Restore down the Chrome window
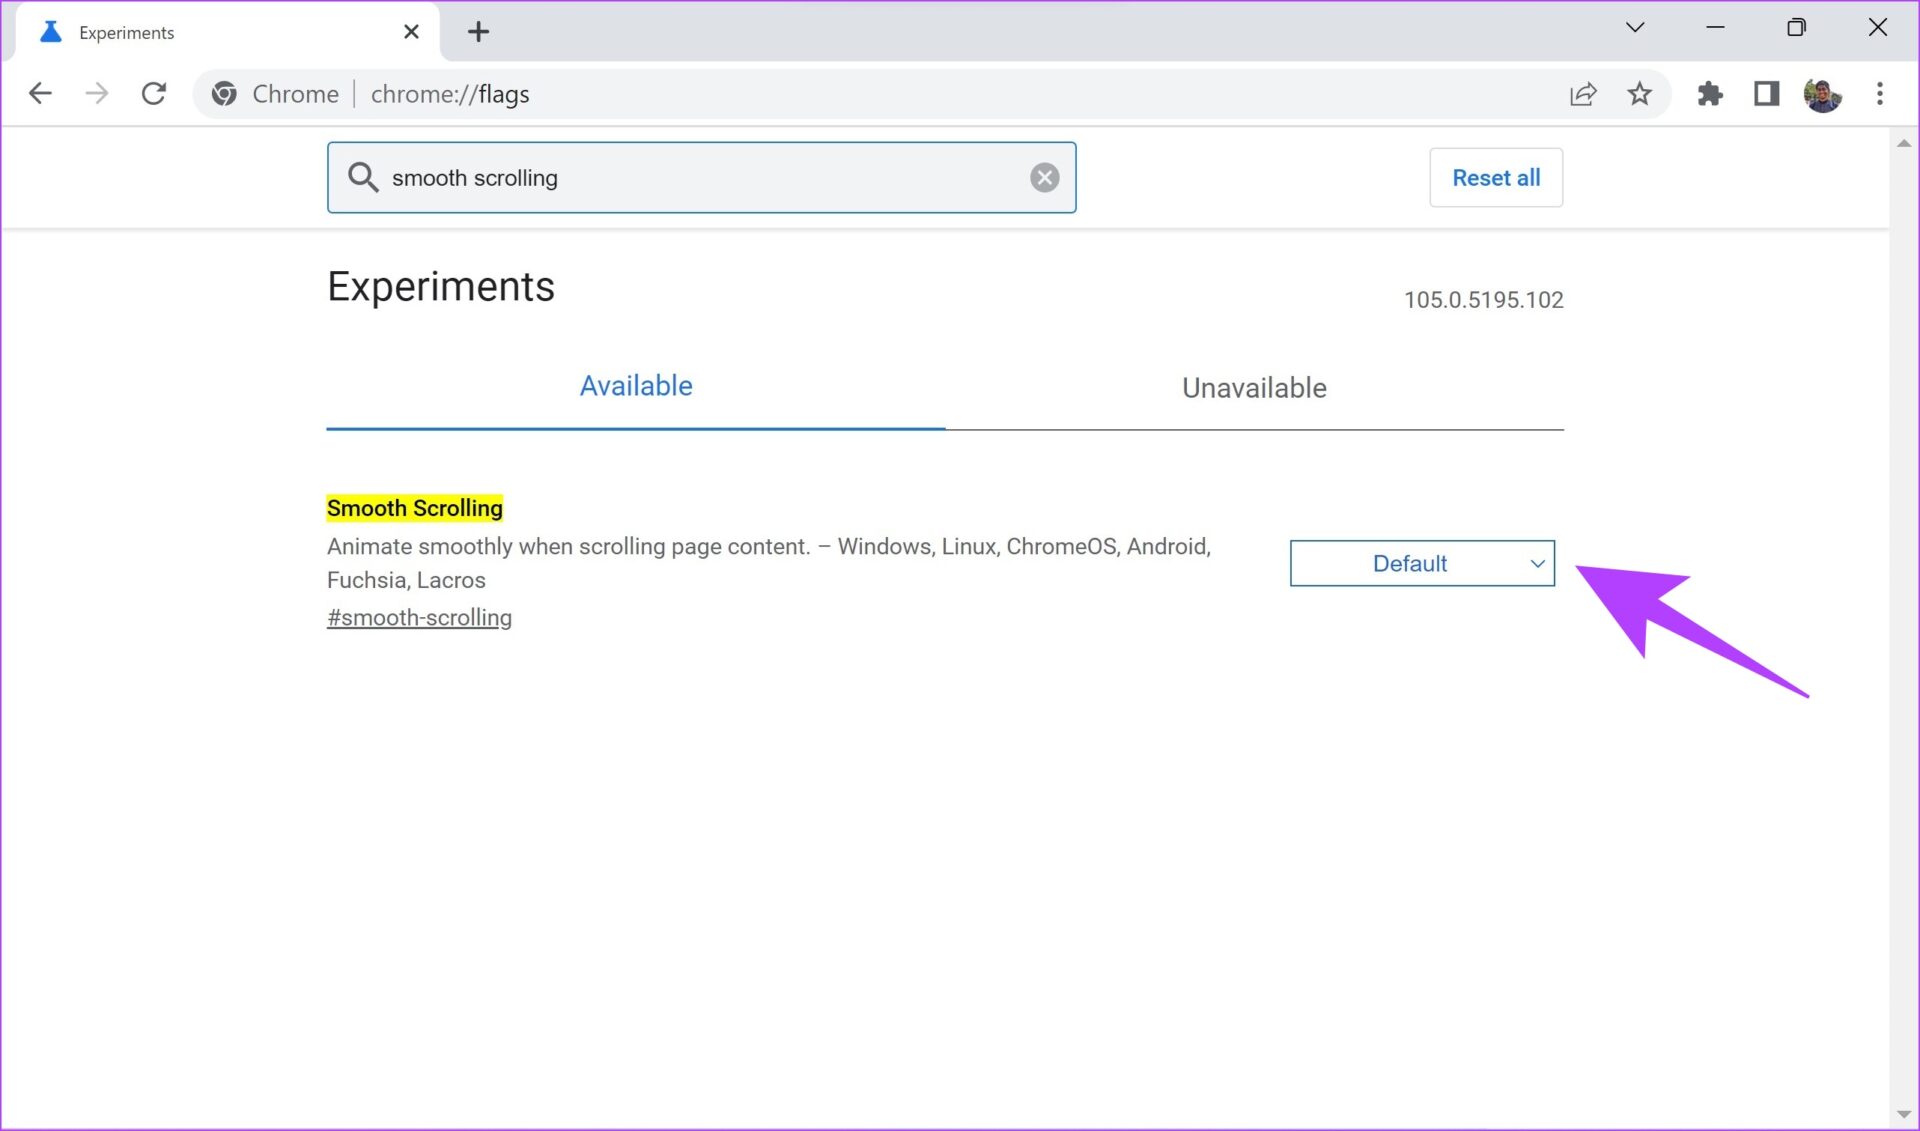The image size is (1920, 1131). point(1796,27)
